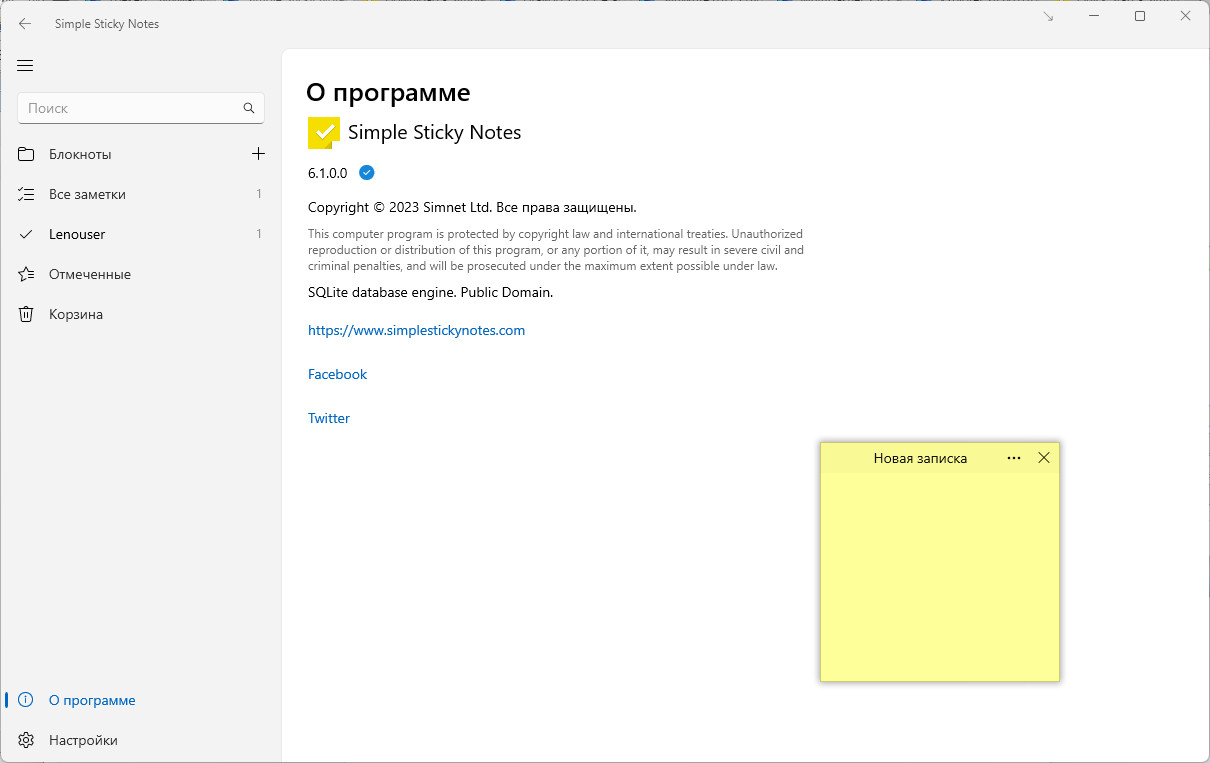Add a new notebook with plus icon
Viewport: 1210px width, 763px height.
pyautogui.click(x=258, y=154)
